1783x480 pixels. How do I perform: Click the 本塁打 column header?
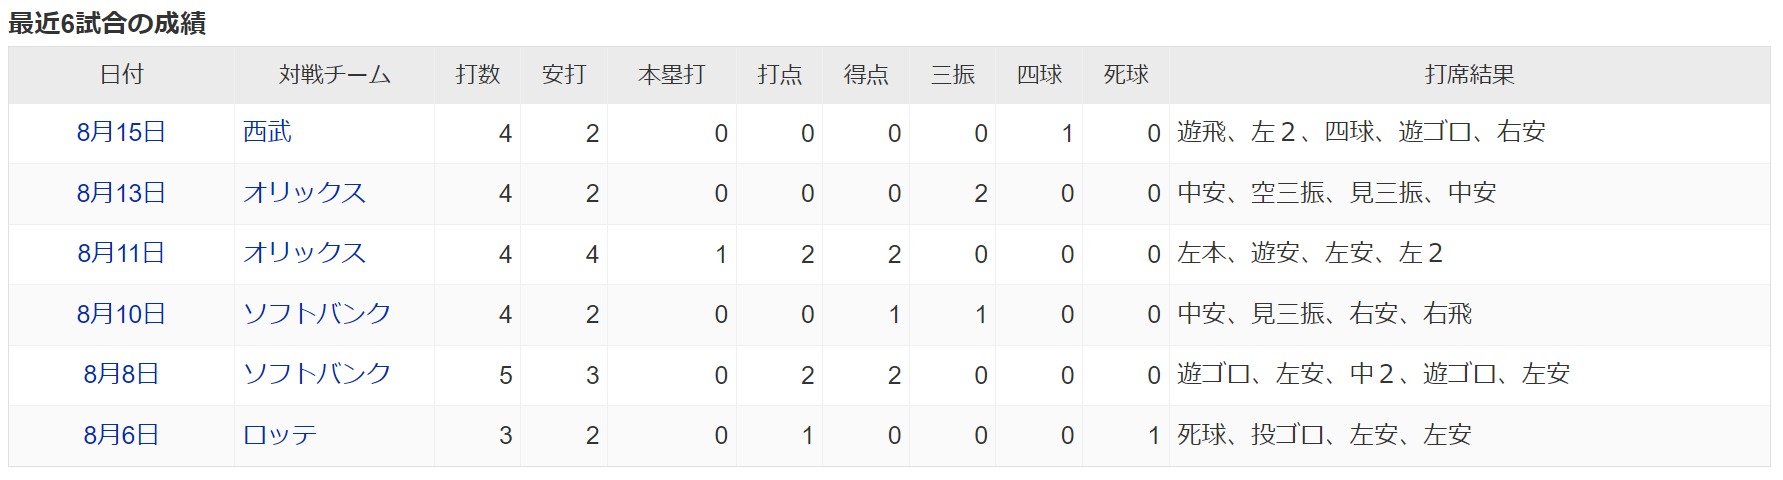point(672,75)
